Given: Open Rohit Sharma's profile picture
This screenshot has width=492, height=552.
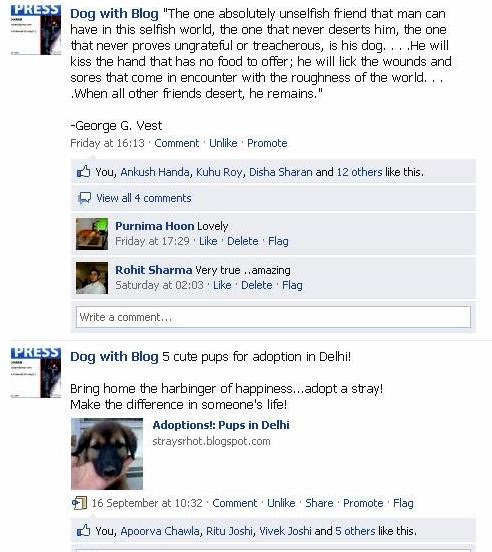Looking at the screenshot, I should (92, 278).
